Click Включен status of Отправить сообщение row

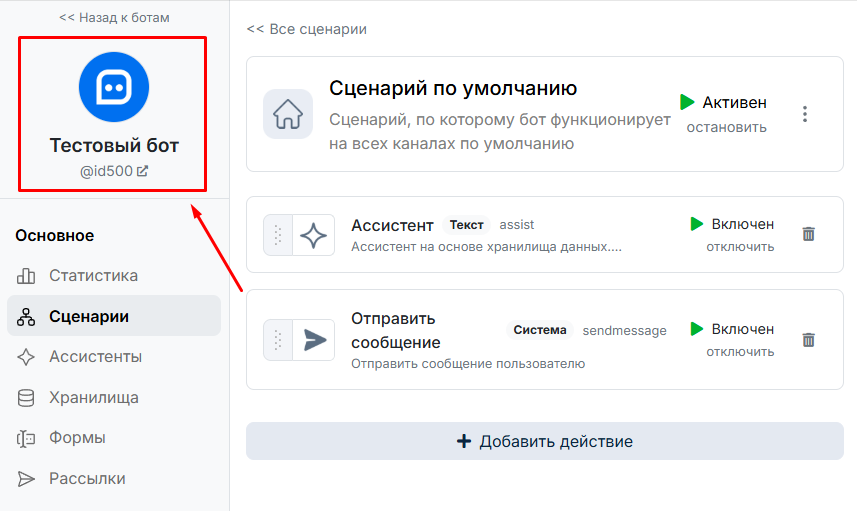[x=742, y=329]
